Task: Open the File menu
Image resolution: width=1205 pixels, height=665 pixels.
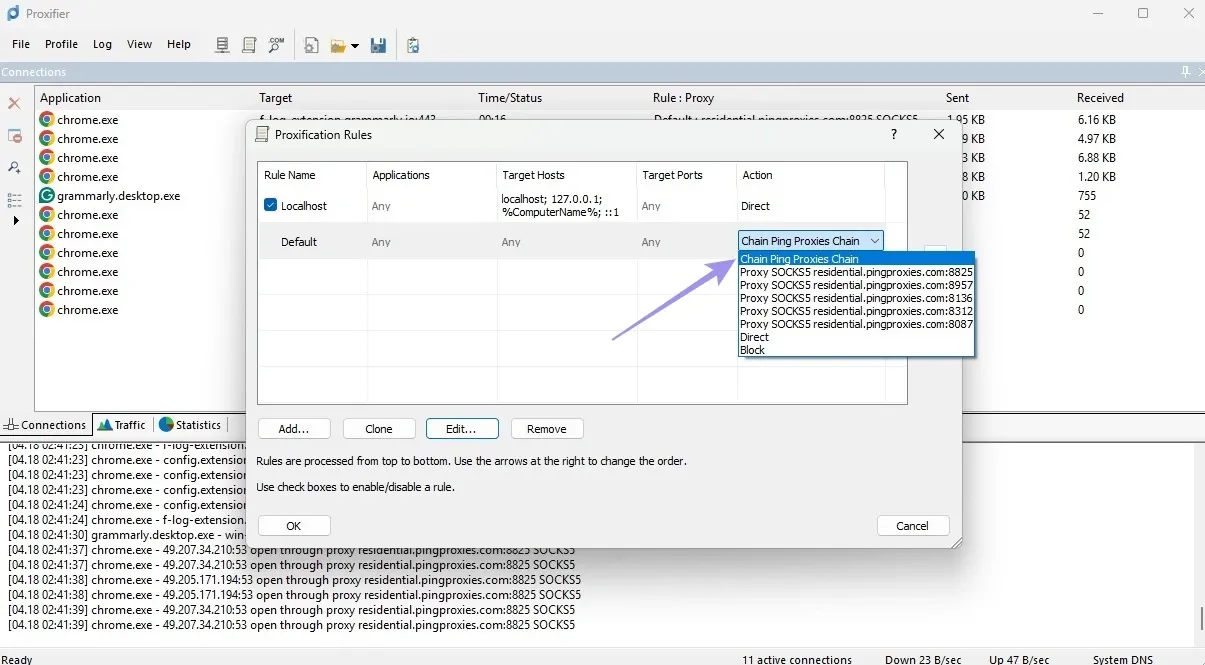Action: tap(21, 44)
